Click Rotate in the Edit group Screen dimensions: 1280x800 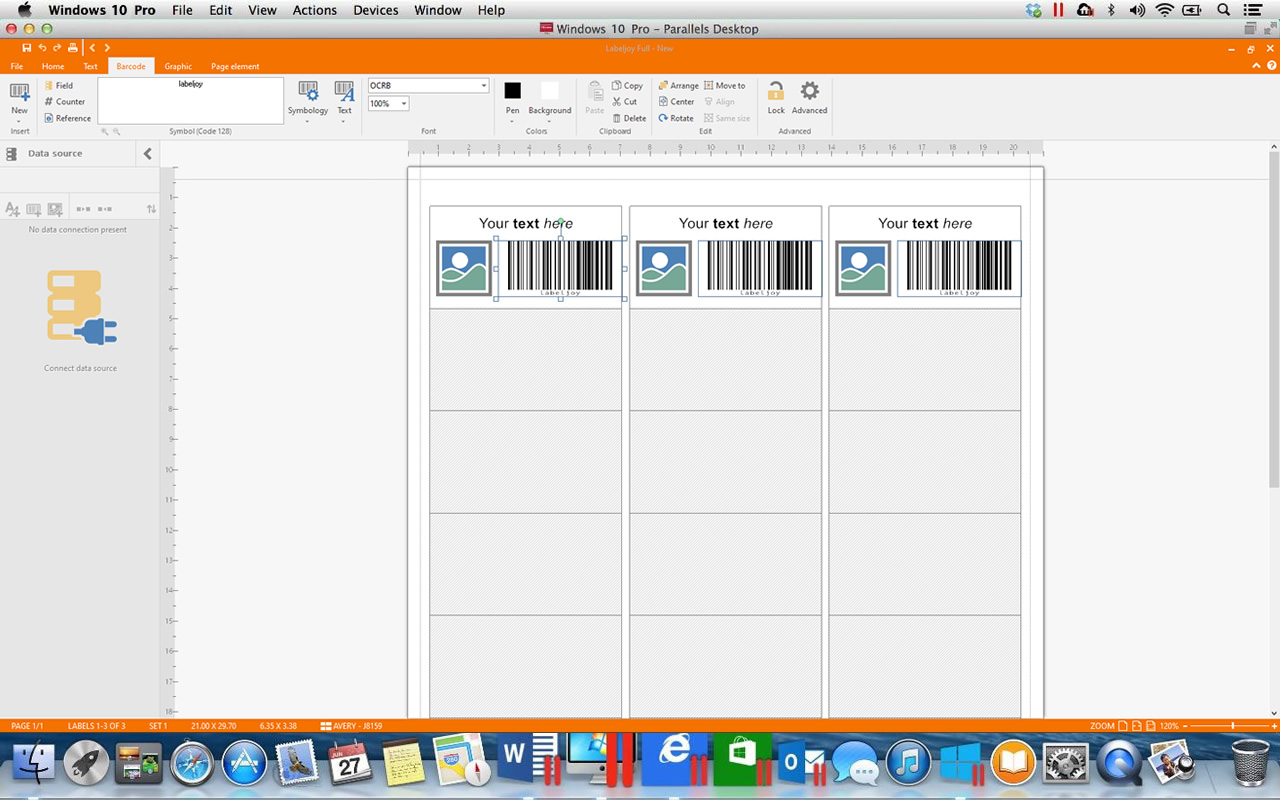[676, 118]
